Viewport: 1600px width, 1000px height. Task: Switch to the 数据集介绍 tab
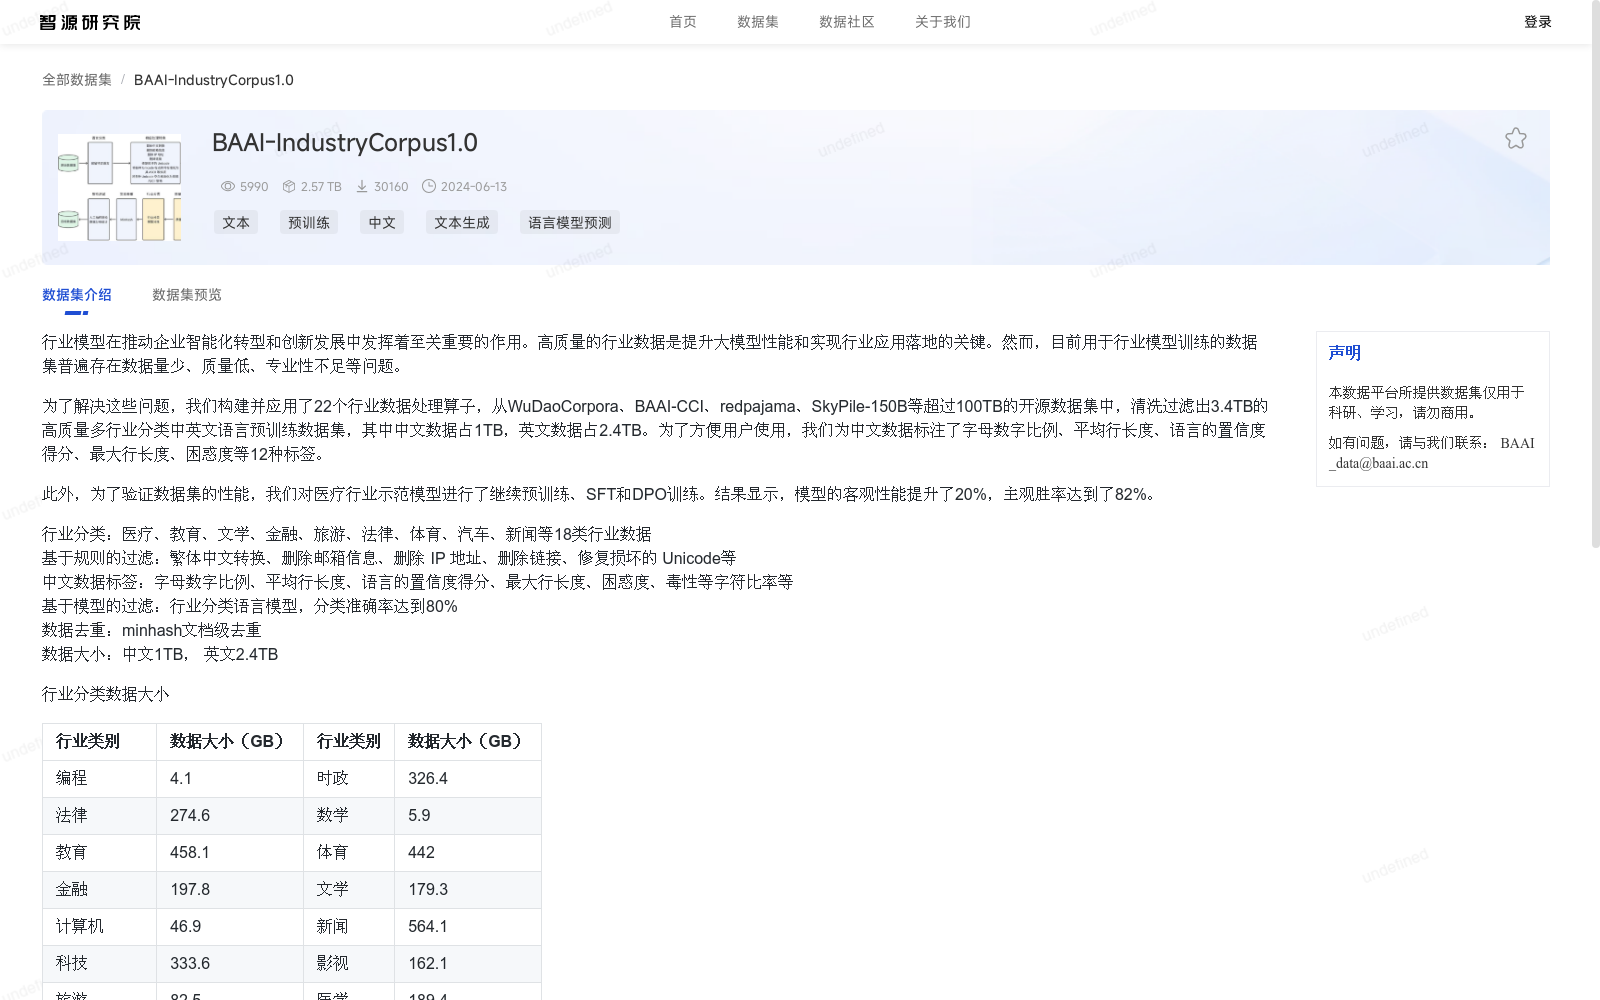[x=77, y=295]
